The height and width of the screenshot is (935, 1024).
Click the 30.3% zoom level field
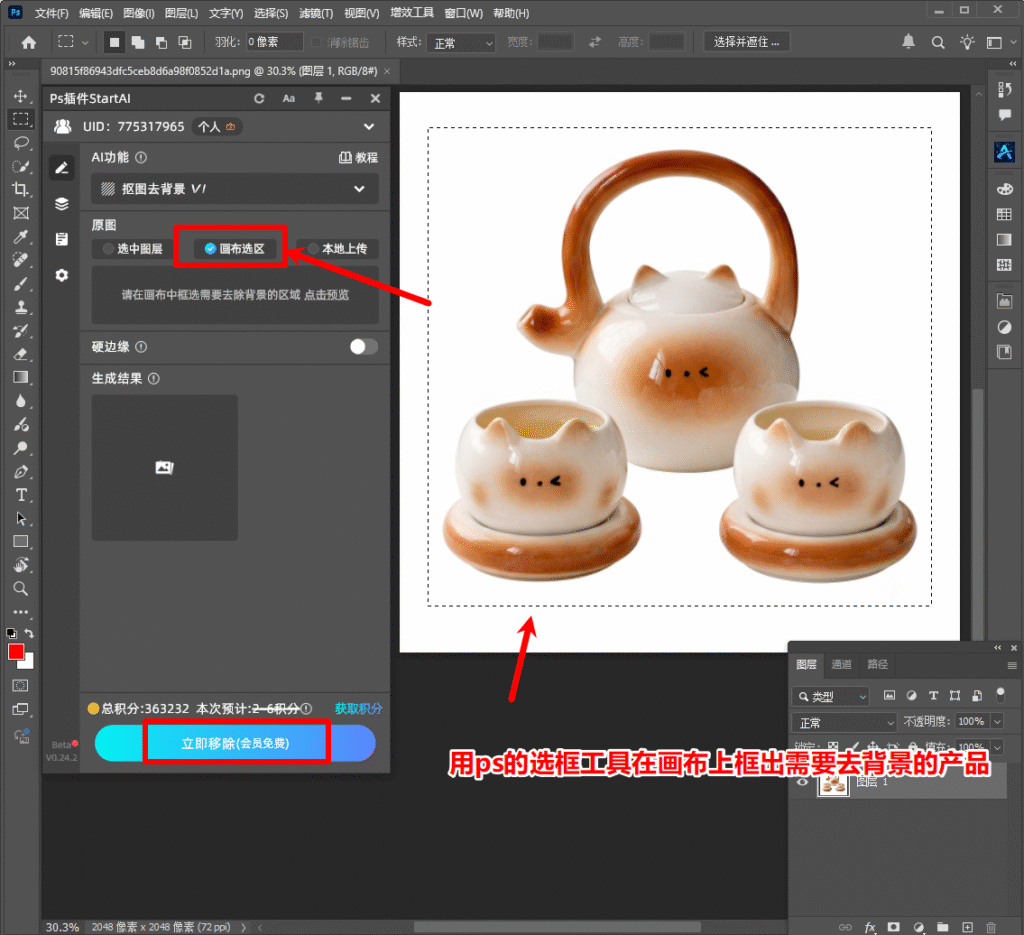[x=62, y=927]
